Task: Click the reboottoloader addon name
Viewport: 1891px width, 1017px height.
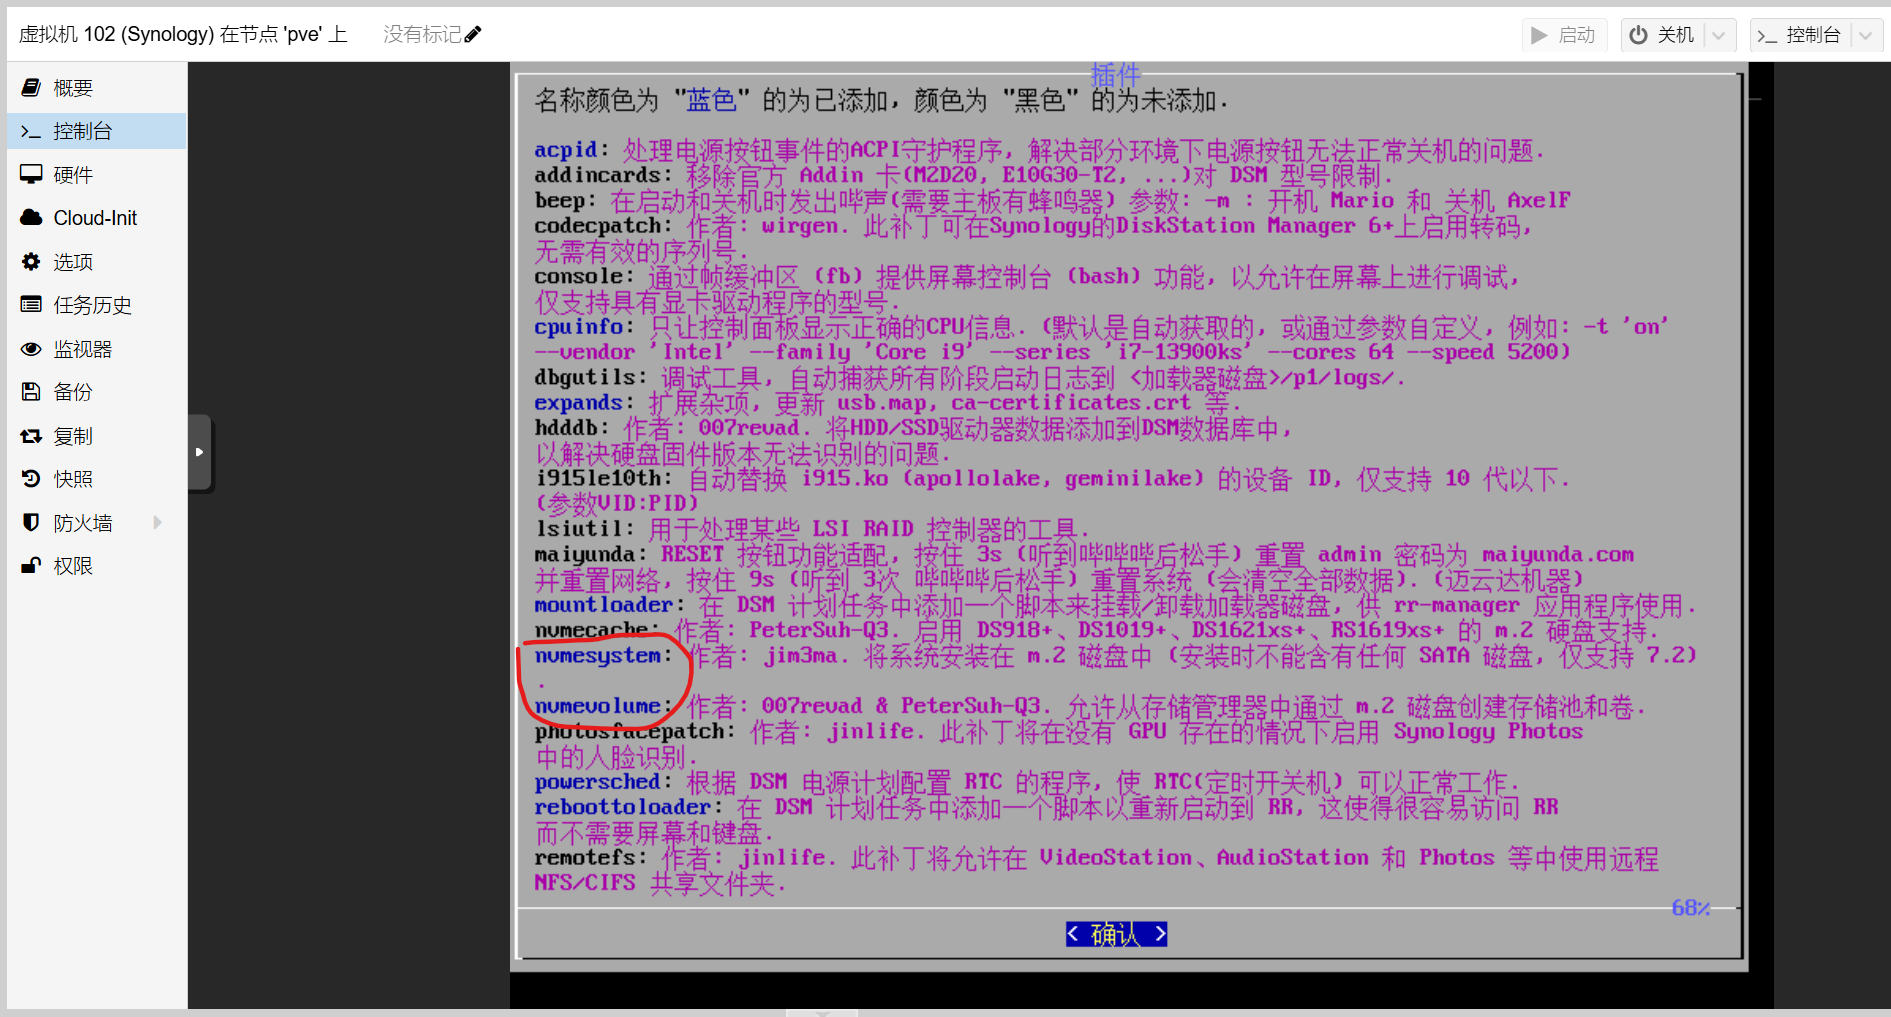Action: (x=622, y=807)
